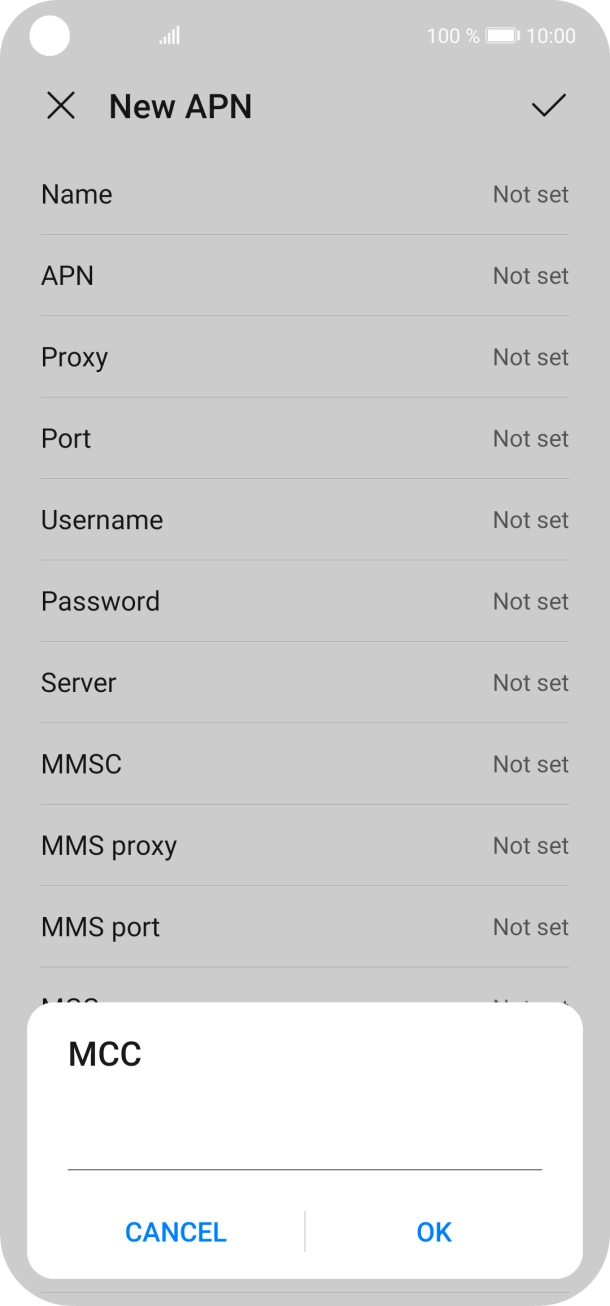This screenshot has width=610, height=1306.
Task: Click the Server entry row
Action: 305,682
